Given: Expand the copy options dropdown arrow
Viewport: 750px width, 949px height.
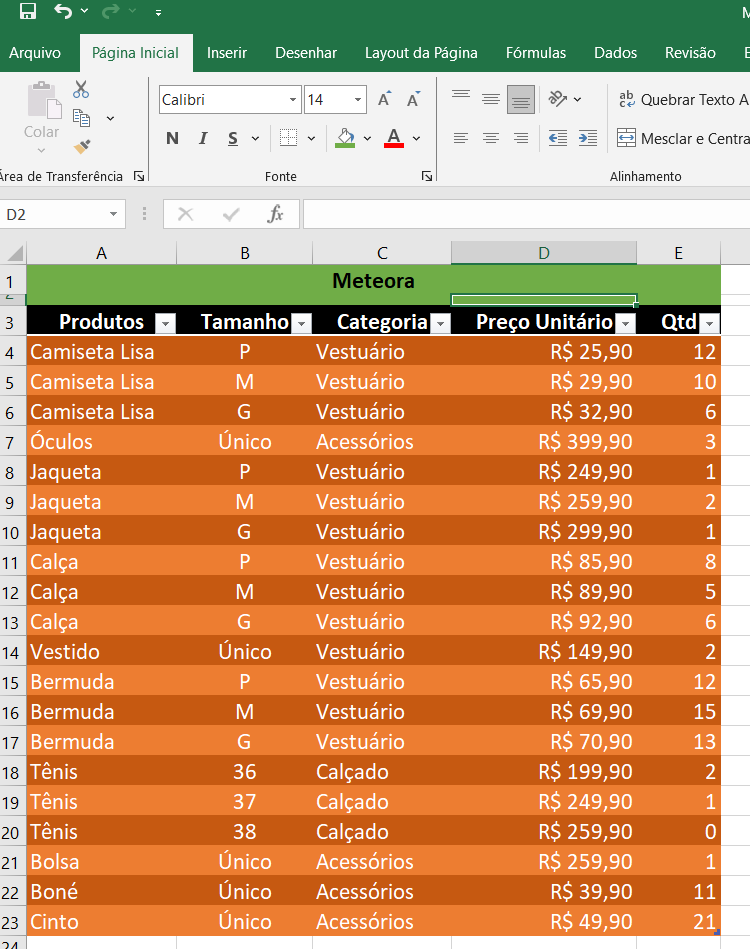Looking at the screenshot, I should point(110,119).
